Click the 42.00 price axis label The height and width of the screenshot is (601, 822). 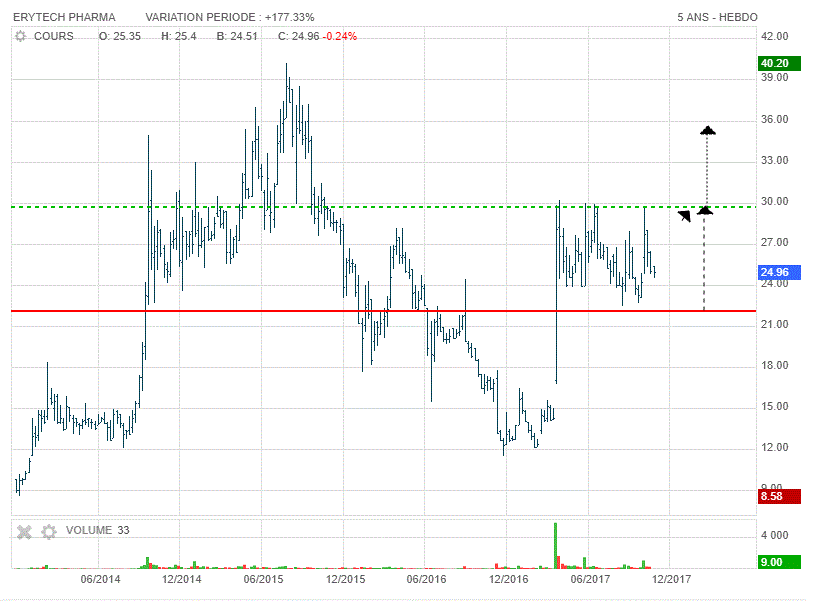pyautogui.click(x=775, y=36)
